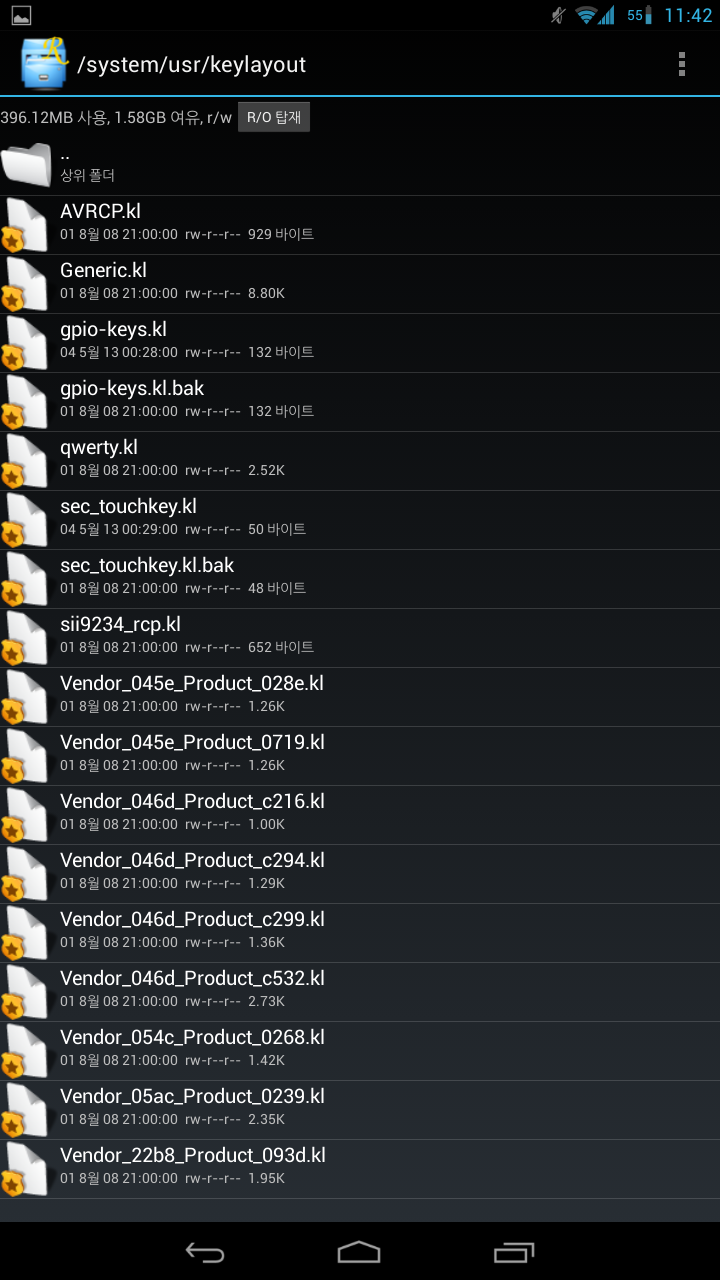Screen dimensions: 720x1280
Task: Tap the Android back navigation icon
Action: (205, 1252)
